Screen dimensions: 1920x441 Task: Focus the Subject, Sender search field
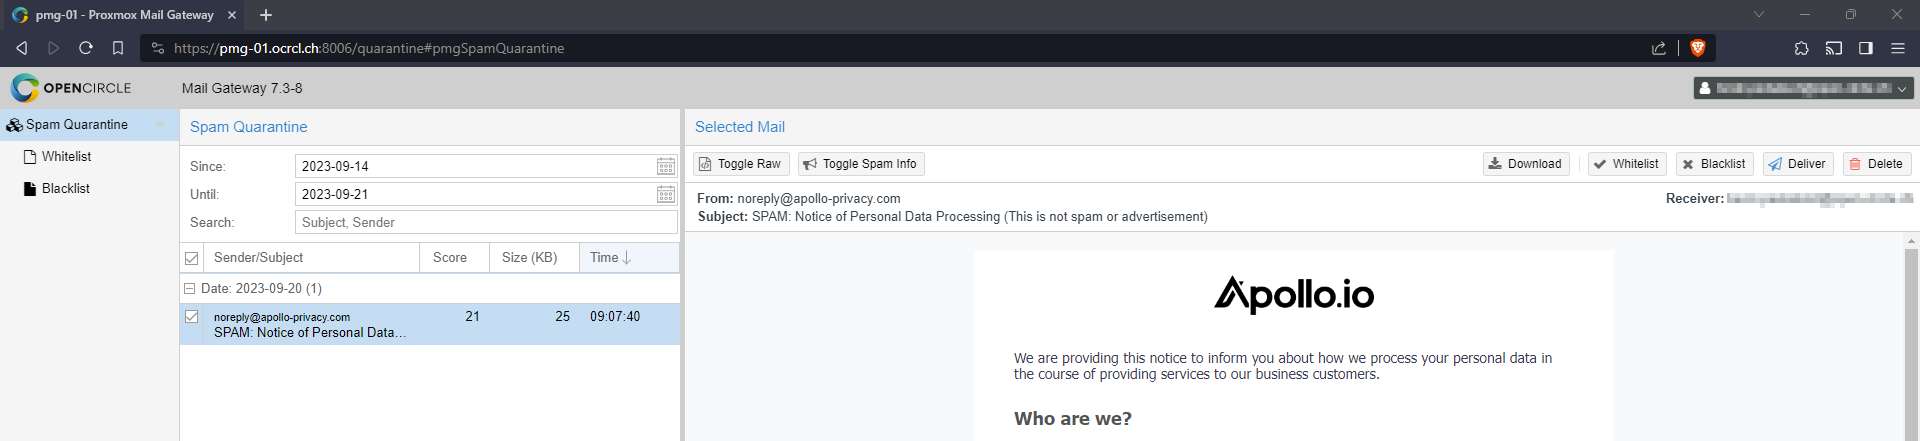click(x=486, y=222)
